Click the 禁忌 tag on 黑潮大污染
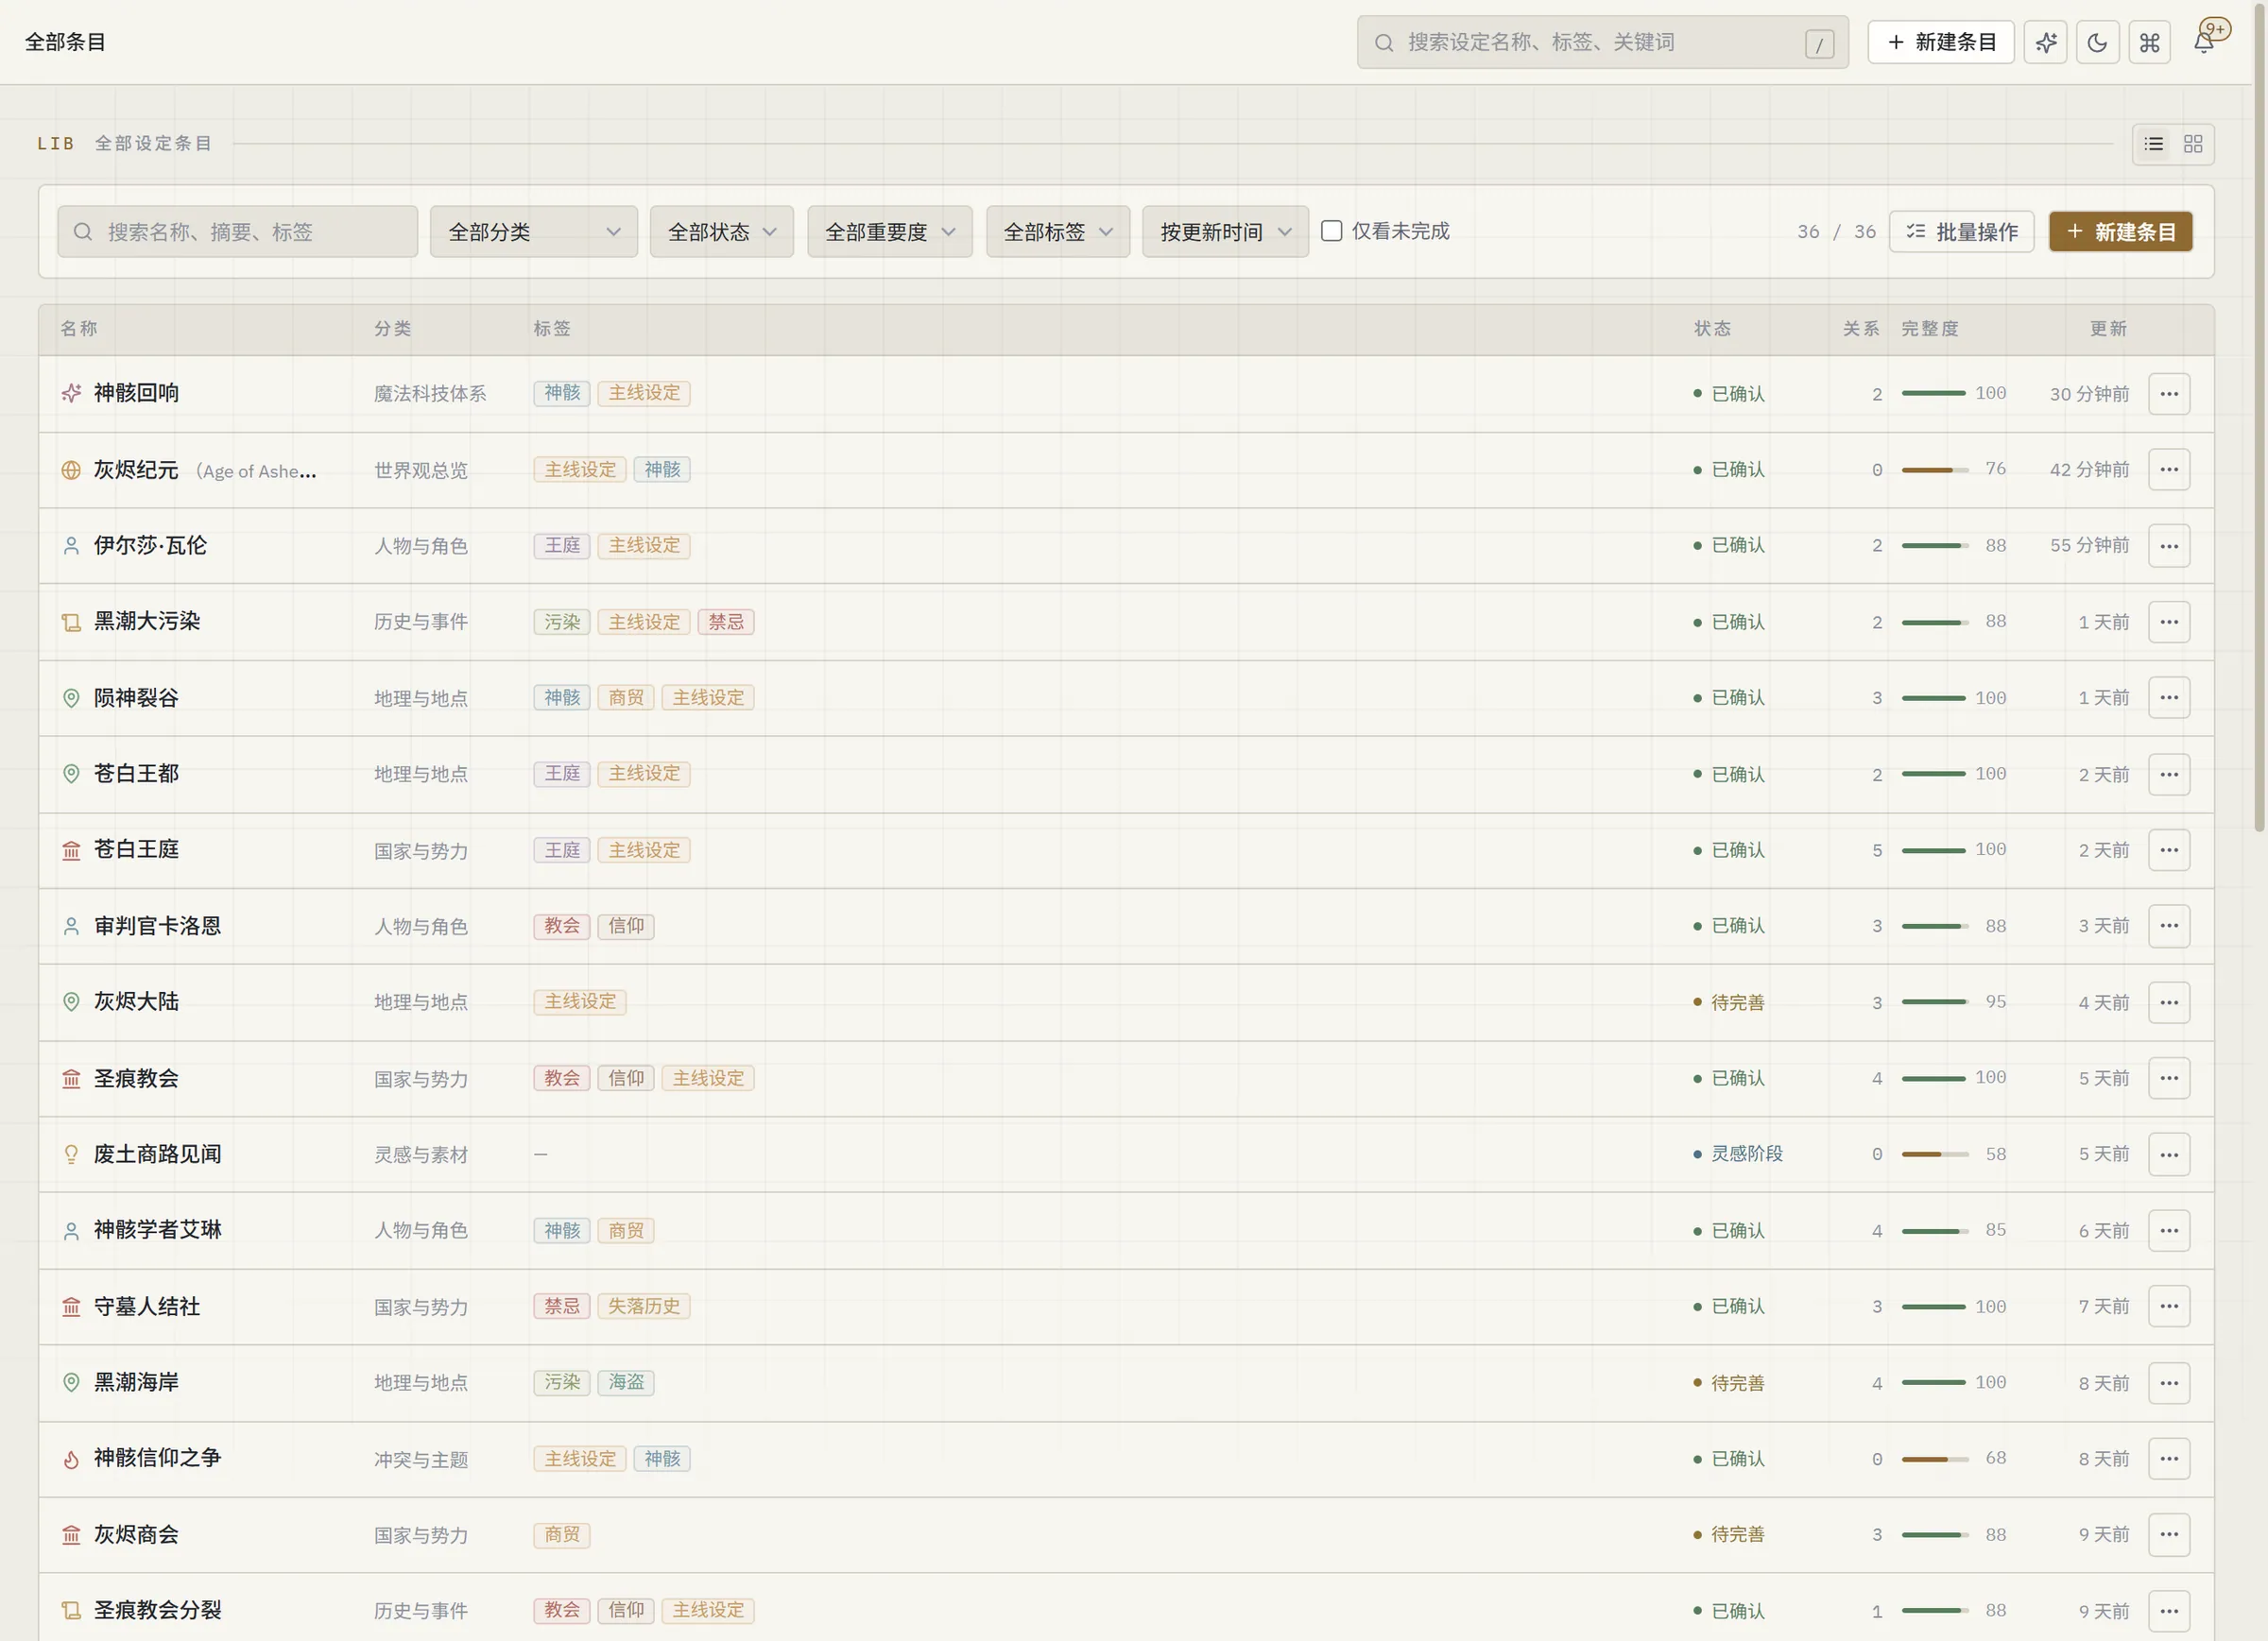 (726, 622)
